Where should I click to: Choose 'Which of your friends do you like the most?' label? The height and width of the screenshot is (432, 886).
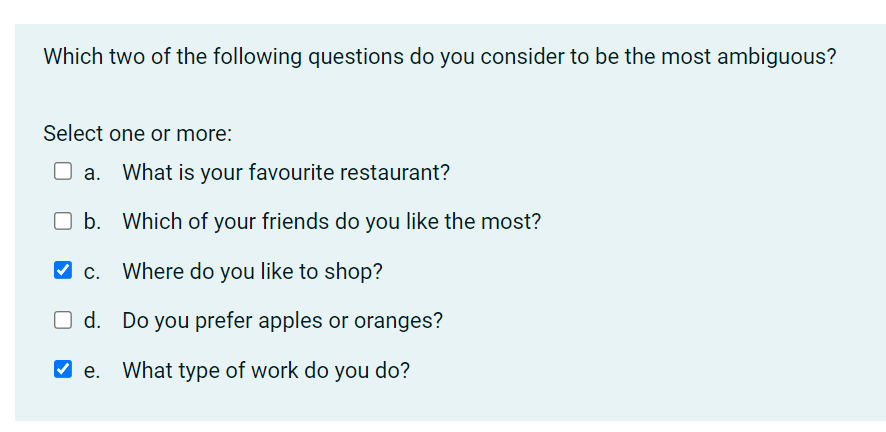332,222
